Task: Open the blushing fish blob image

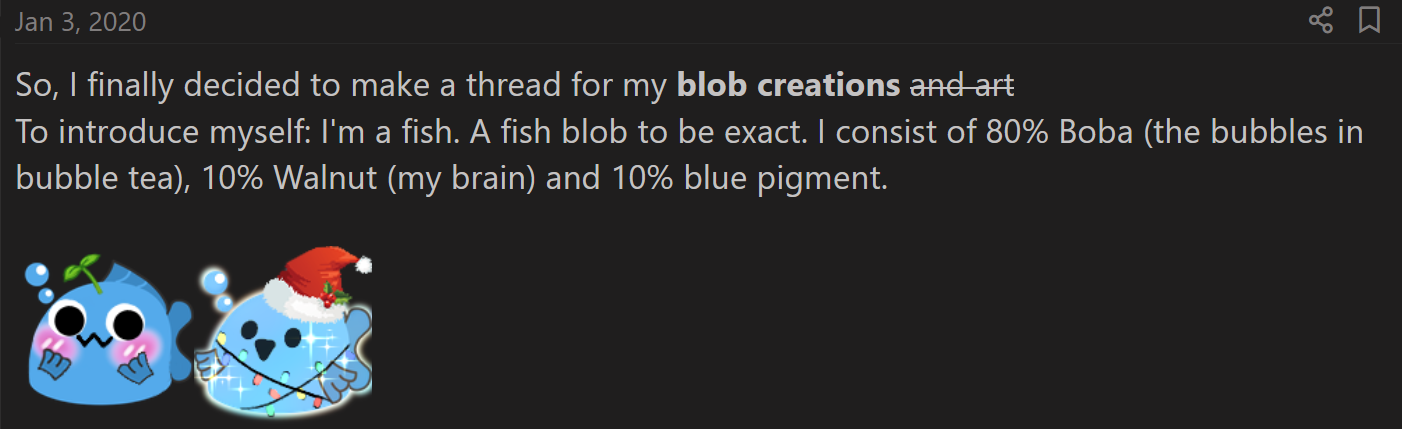Action: pos(107,331)
